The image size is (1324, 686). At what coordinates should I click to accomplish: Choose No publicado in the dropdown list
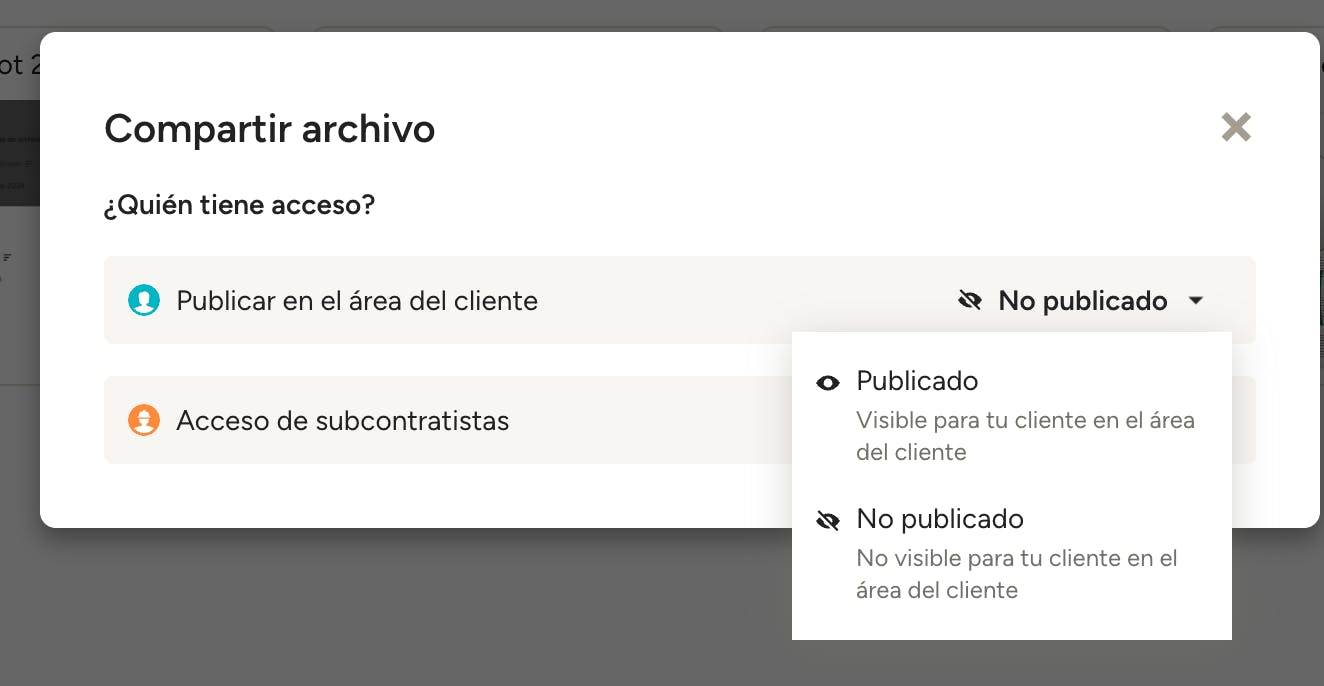click(940, 519)
